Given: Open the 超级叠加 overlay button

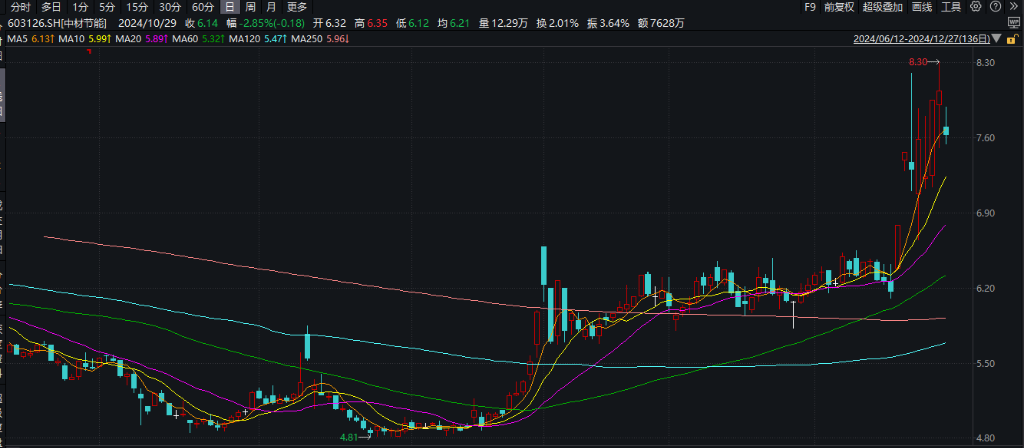Looking at the screenshot, I should tap(882, 7).
